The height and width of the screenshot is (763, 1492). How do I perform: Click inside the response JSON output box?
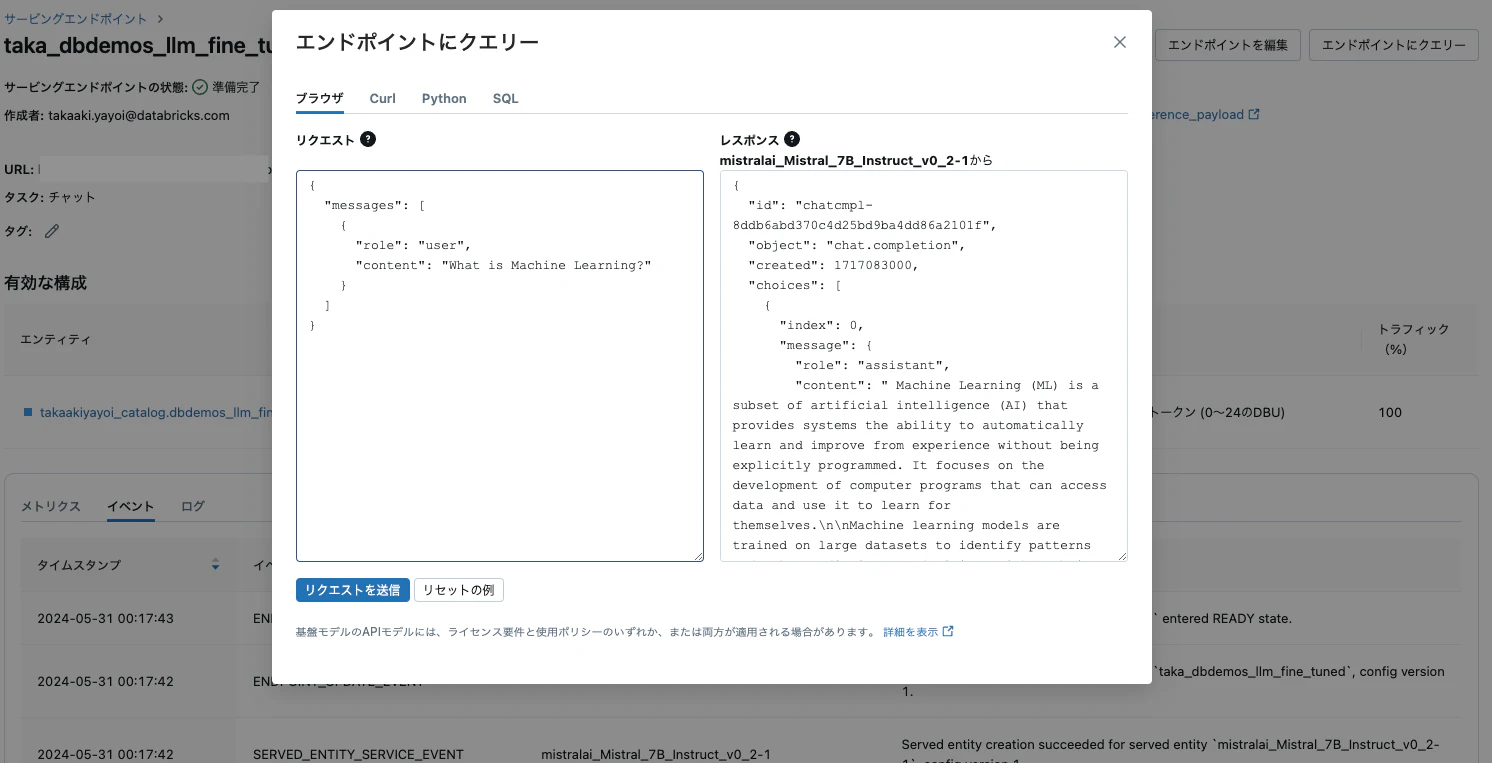pos(924,366)
